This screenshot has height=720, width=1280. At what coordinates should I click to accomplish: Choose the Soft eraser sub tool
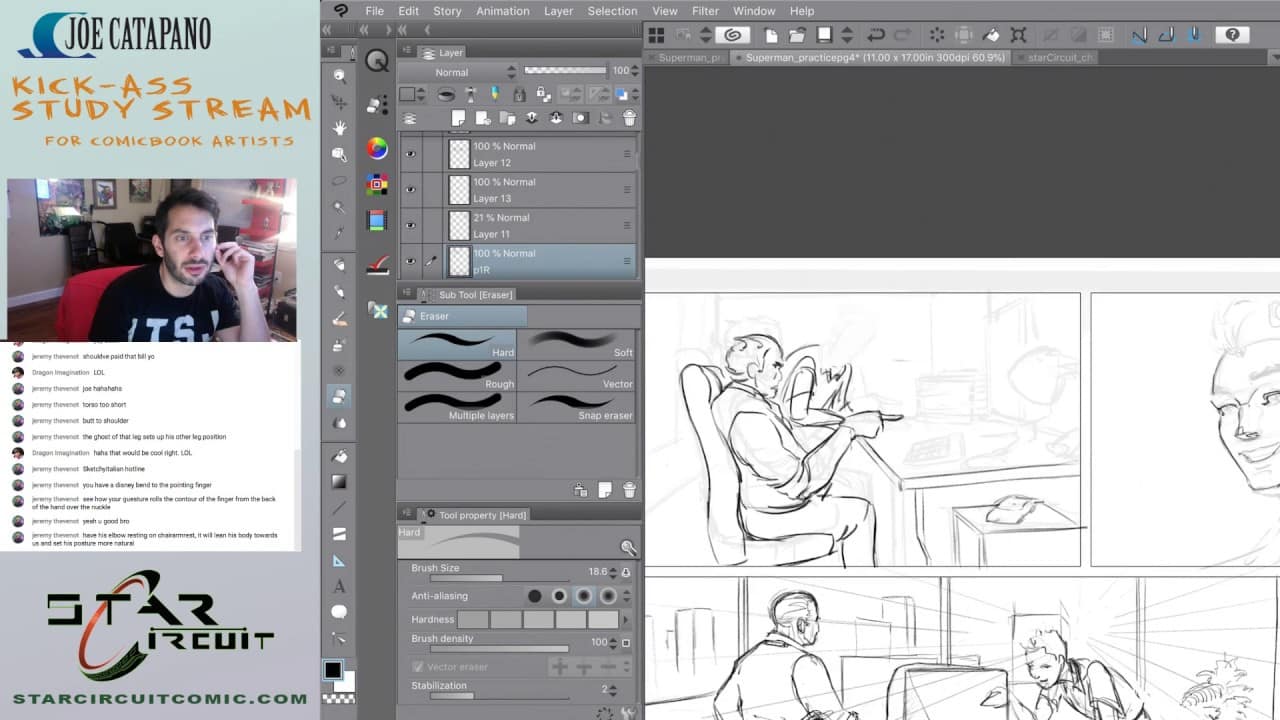577,344
